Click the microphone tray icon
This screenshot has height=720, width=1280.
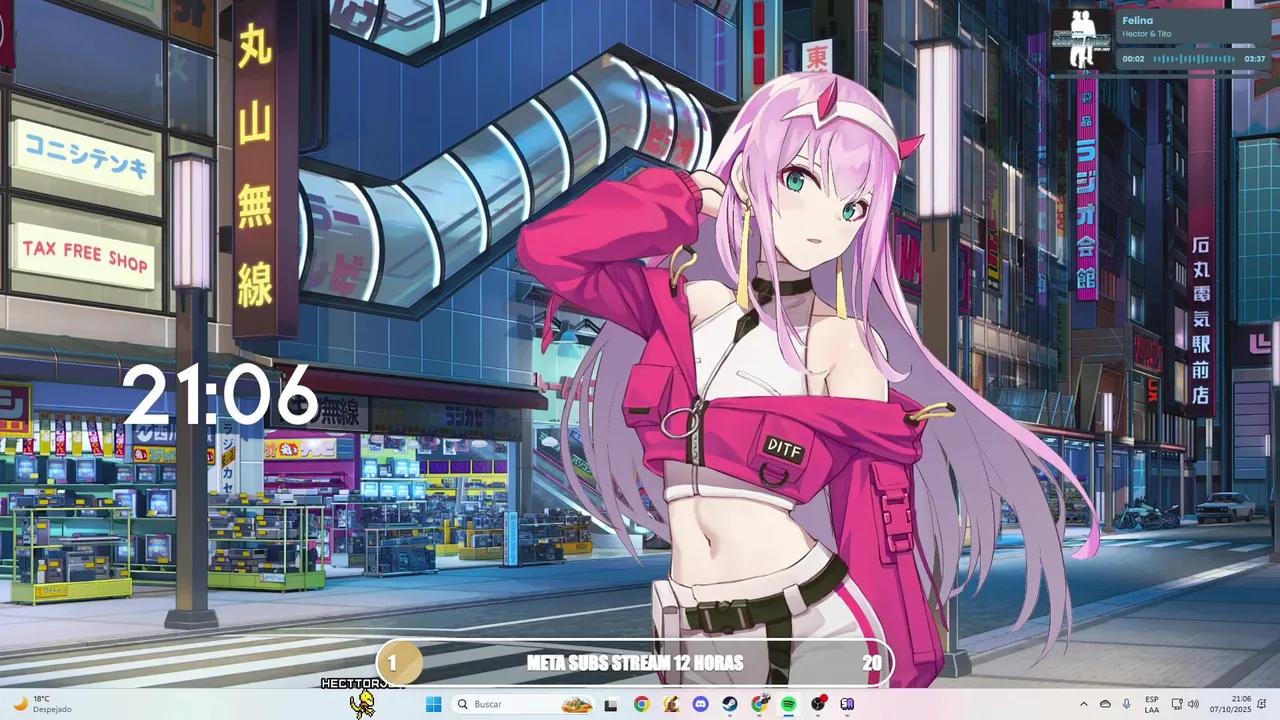pyautogui.click(x=1127, y=704)
